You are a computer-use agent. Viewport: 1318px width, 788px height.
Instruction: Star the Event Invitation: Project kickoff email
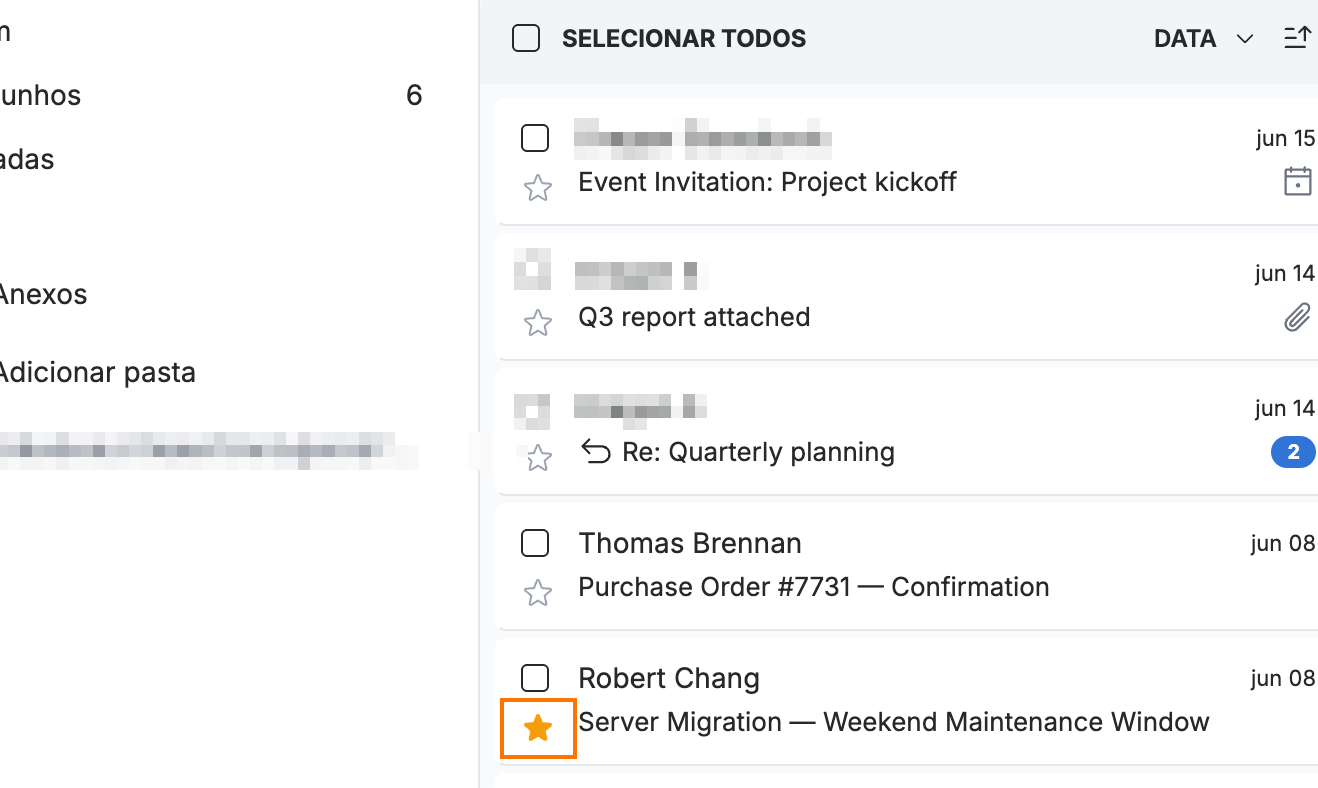pyautogui.click(x=538, y=188)
